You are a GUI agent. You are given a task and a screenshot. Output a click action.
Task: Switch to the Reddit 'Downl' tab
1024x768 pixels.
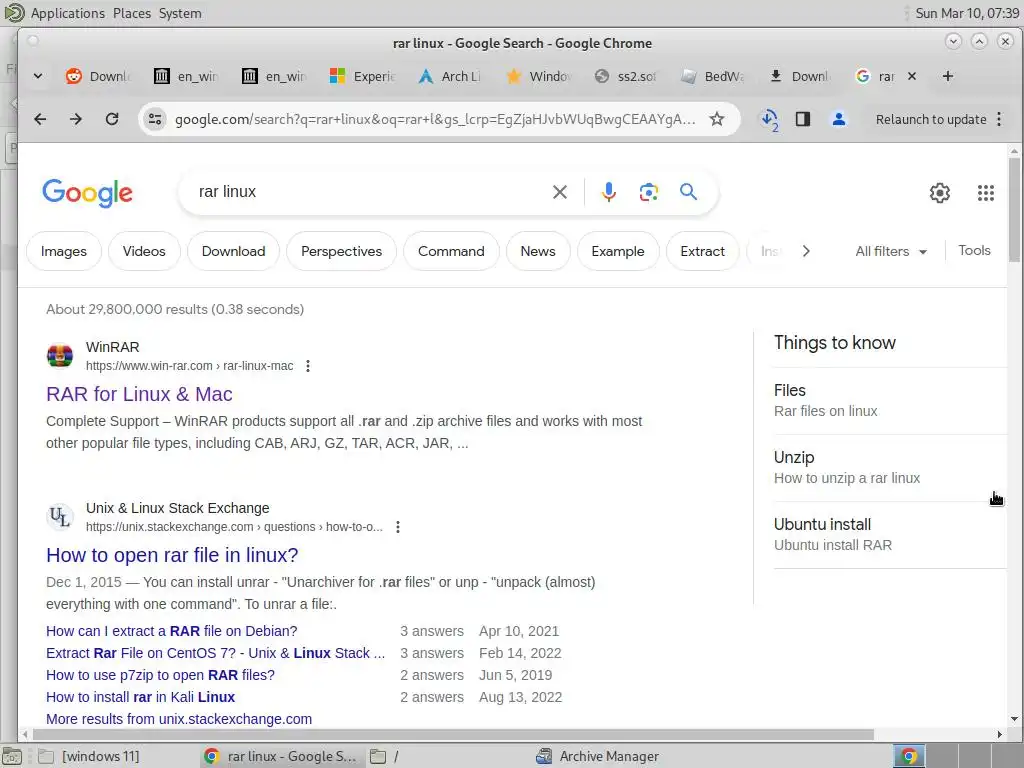(x=99, y=76)
